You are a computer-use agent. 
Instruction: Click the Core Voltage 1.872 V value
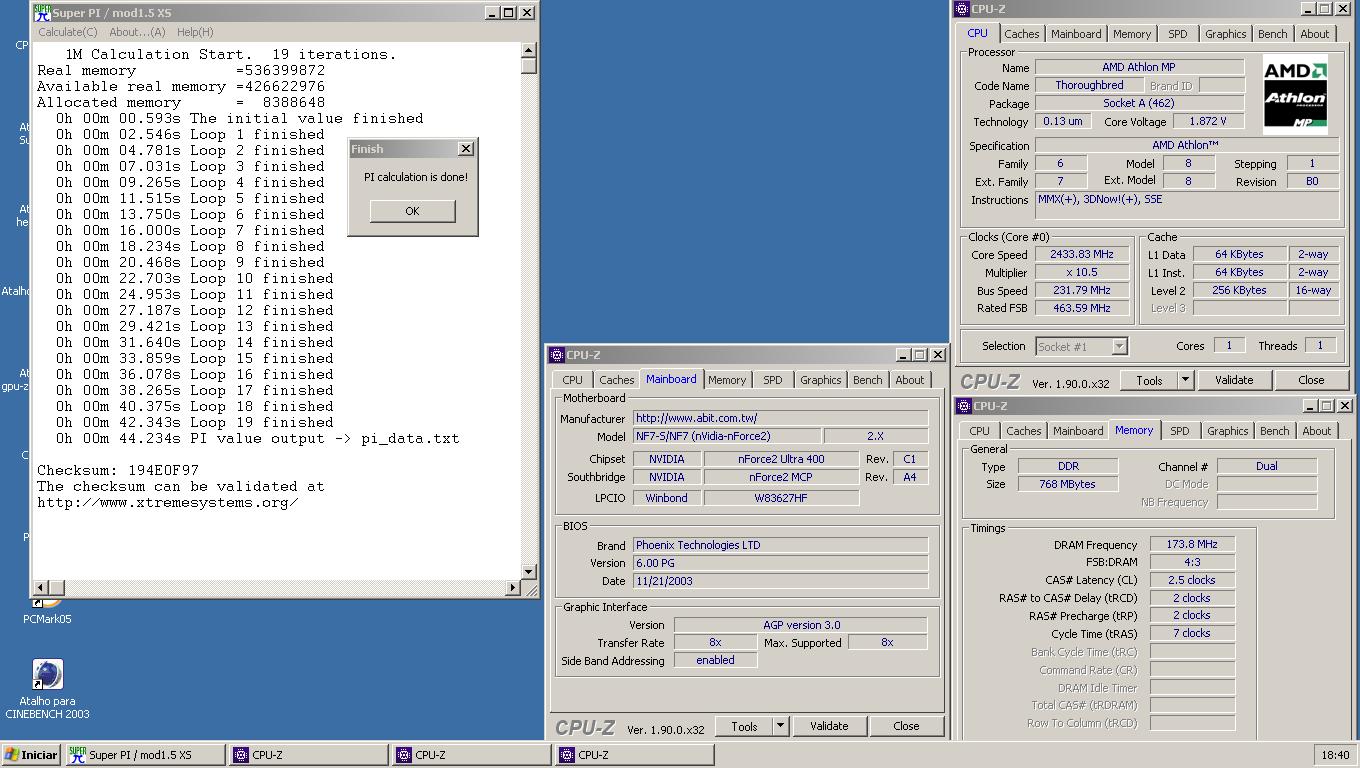1208,121
